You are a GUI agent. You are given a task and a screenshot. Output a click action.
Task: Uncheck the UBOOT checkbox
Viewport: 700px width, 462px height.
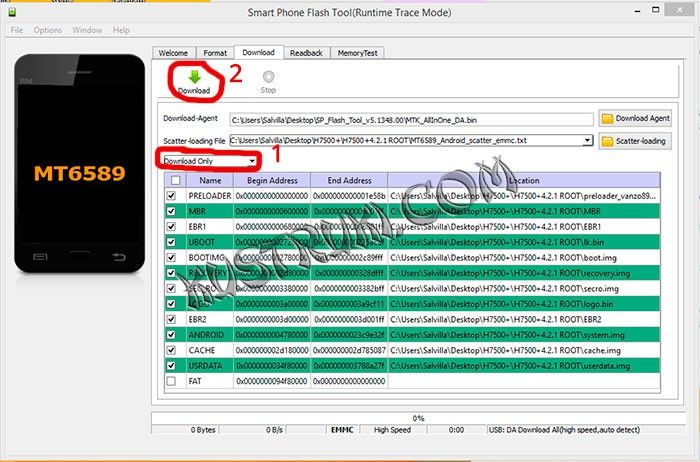click(171, 242)
